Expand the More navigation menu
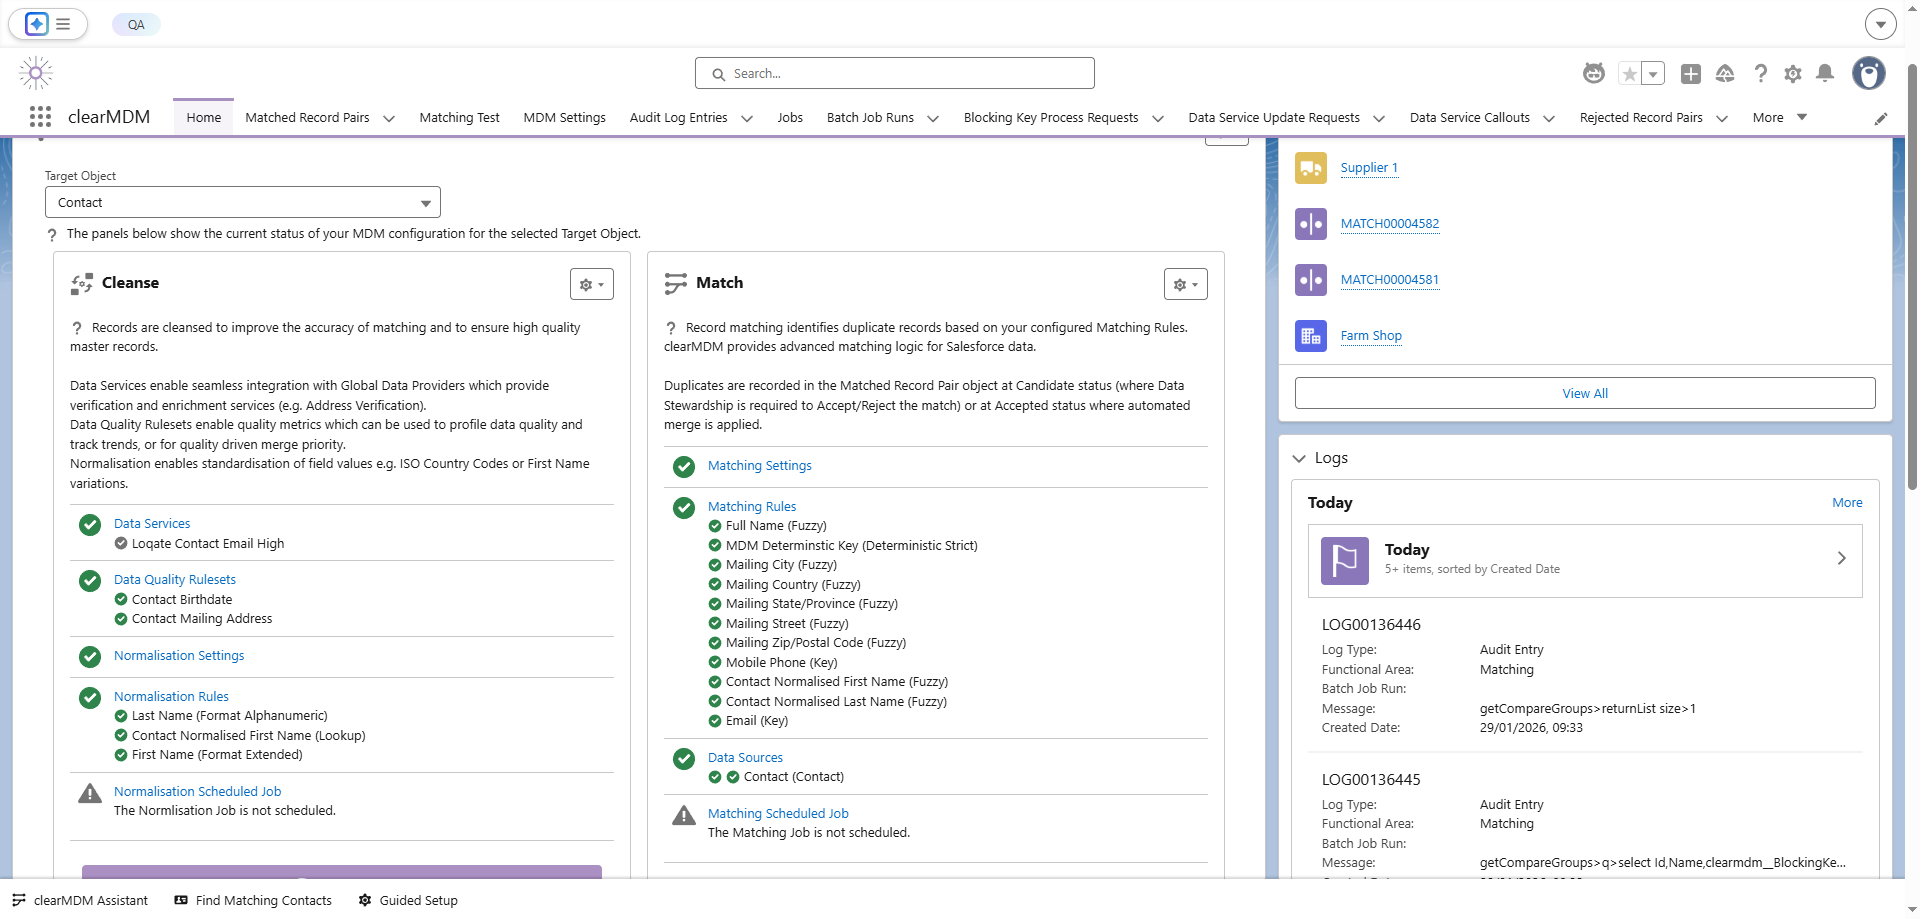 [x=1780, y=117]
